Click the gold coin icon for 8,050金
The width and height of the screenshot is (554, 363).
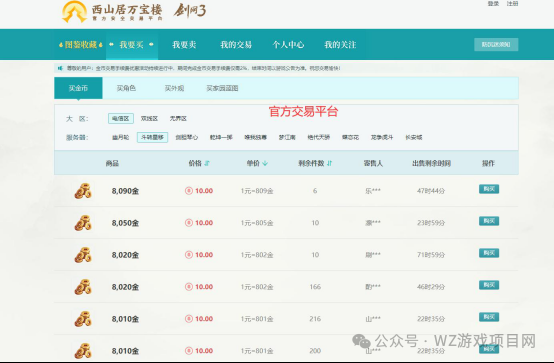click(x=83, y=223)
